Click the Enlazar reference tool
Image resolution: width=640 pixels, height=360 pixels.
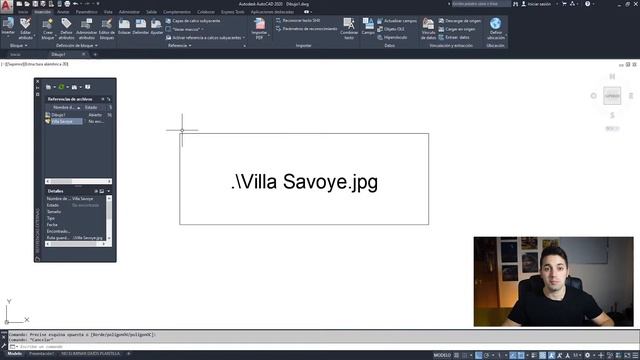point(124,27)
